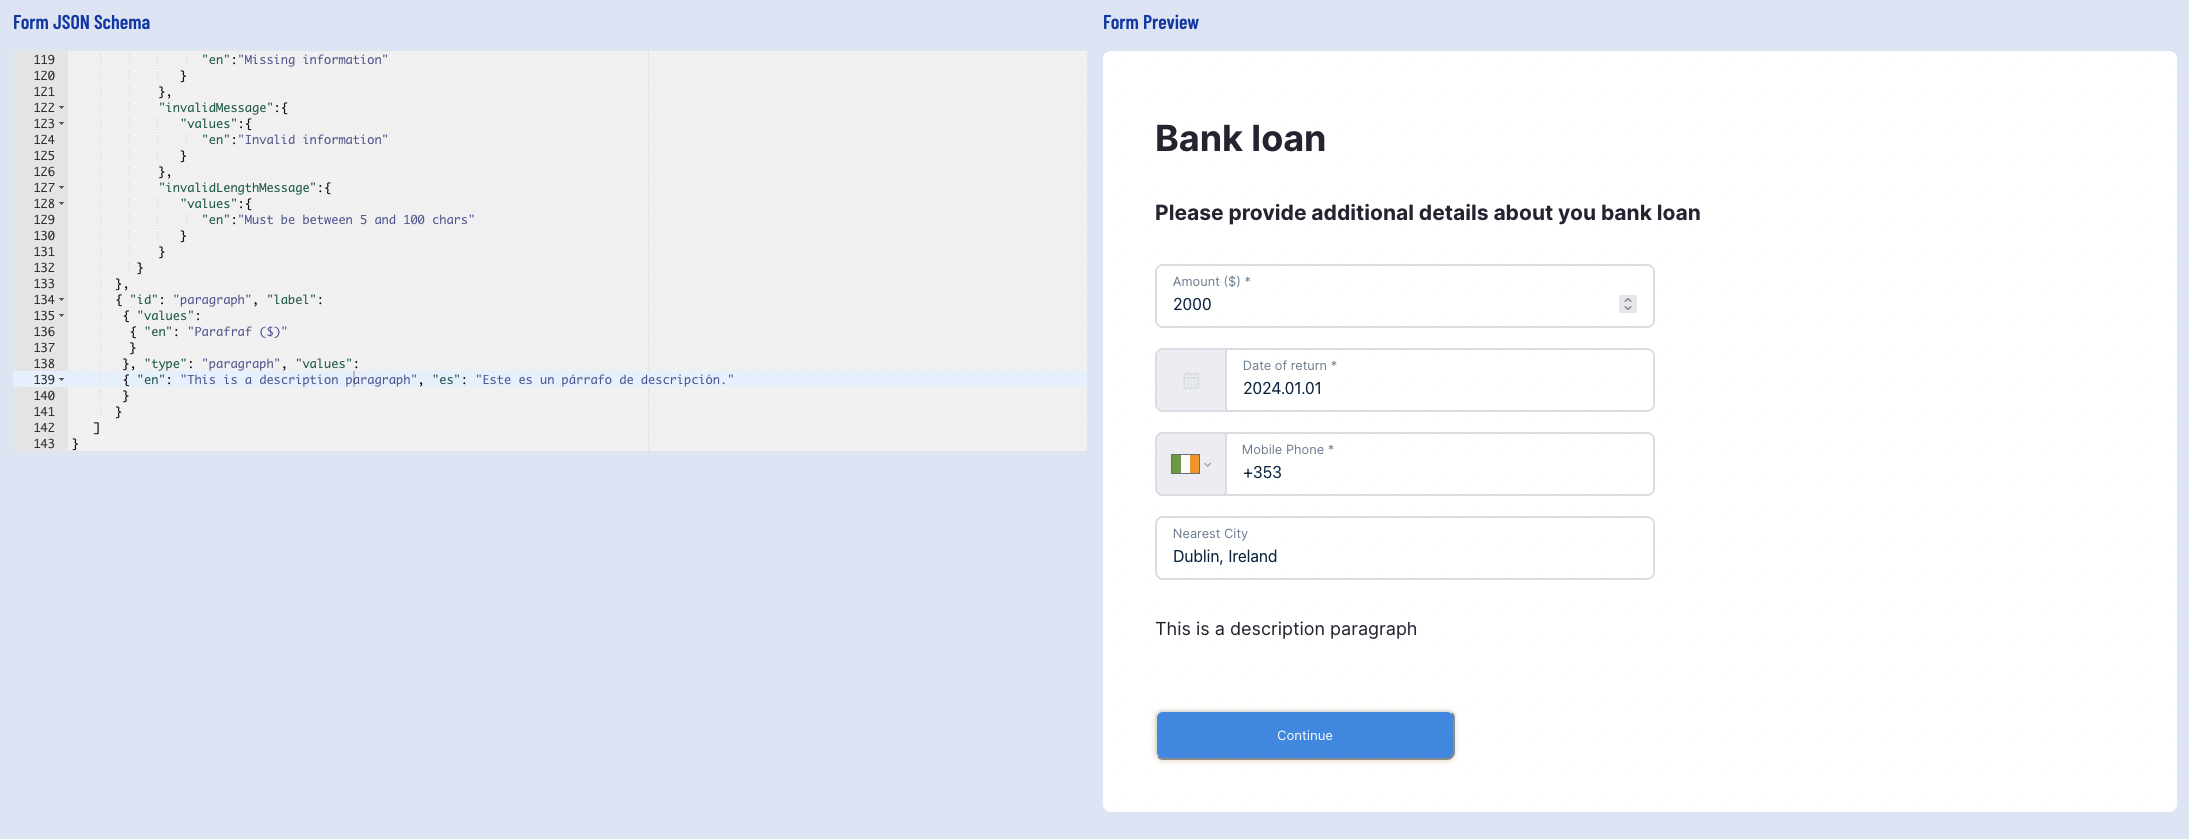Place cursor on the "Parafraf ($)" code line
2189x839 pixels.
point(238,332)
